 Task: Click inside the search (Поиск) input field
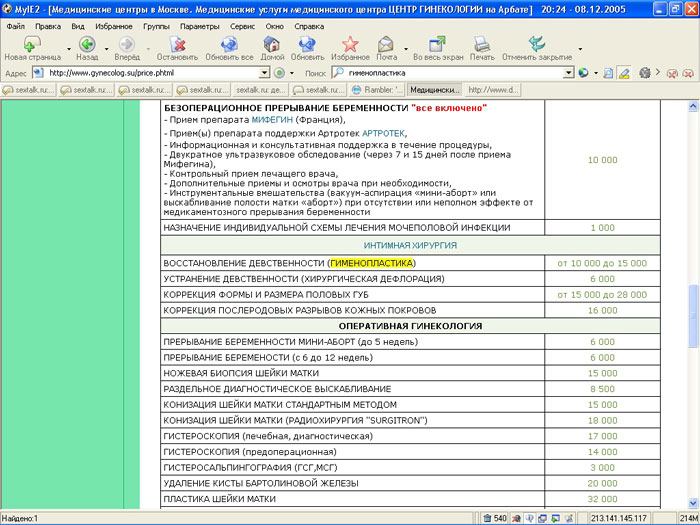click(x=450, y=73)
